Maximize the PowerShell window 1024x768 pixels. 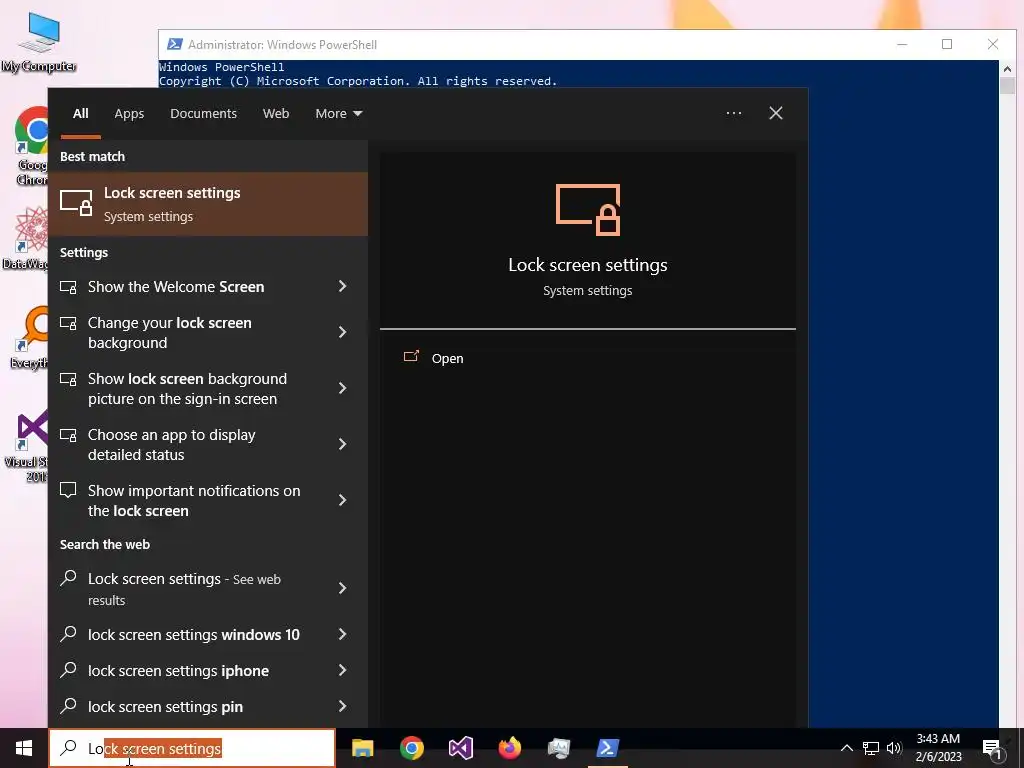pos(947,44)
